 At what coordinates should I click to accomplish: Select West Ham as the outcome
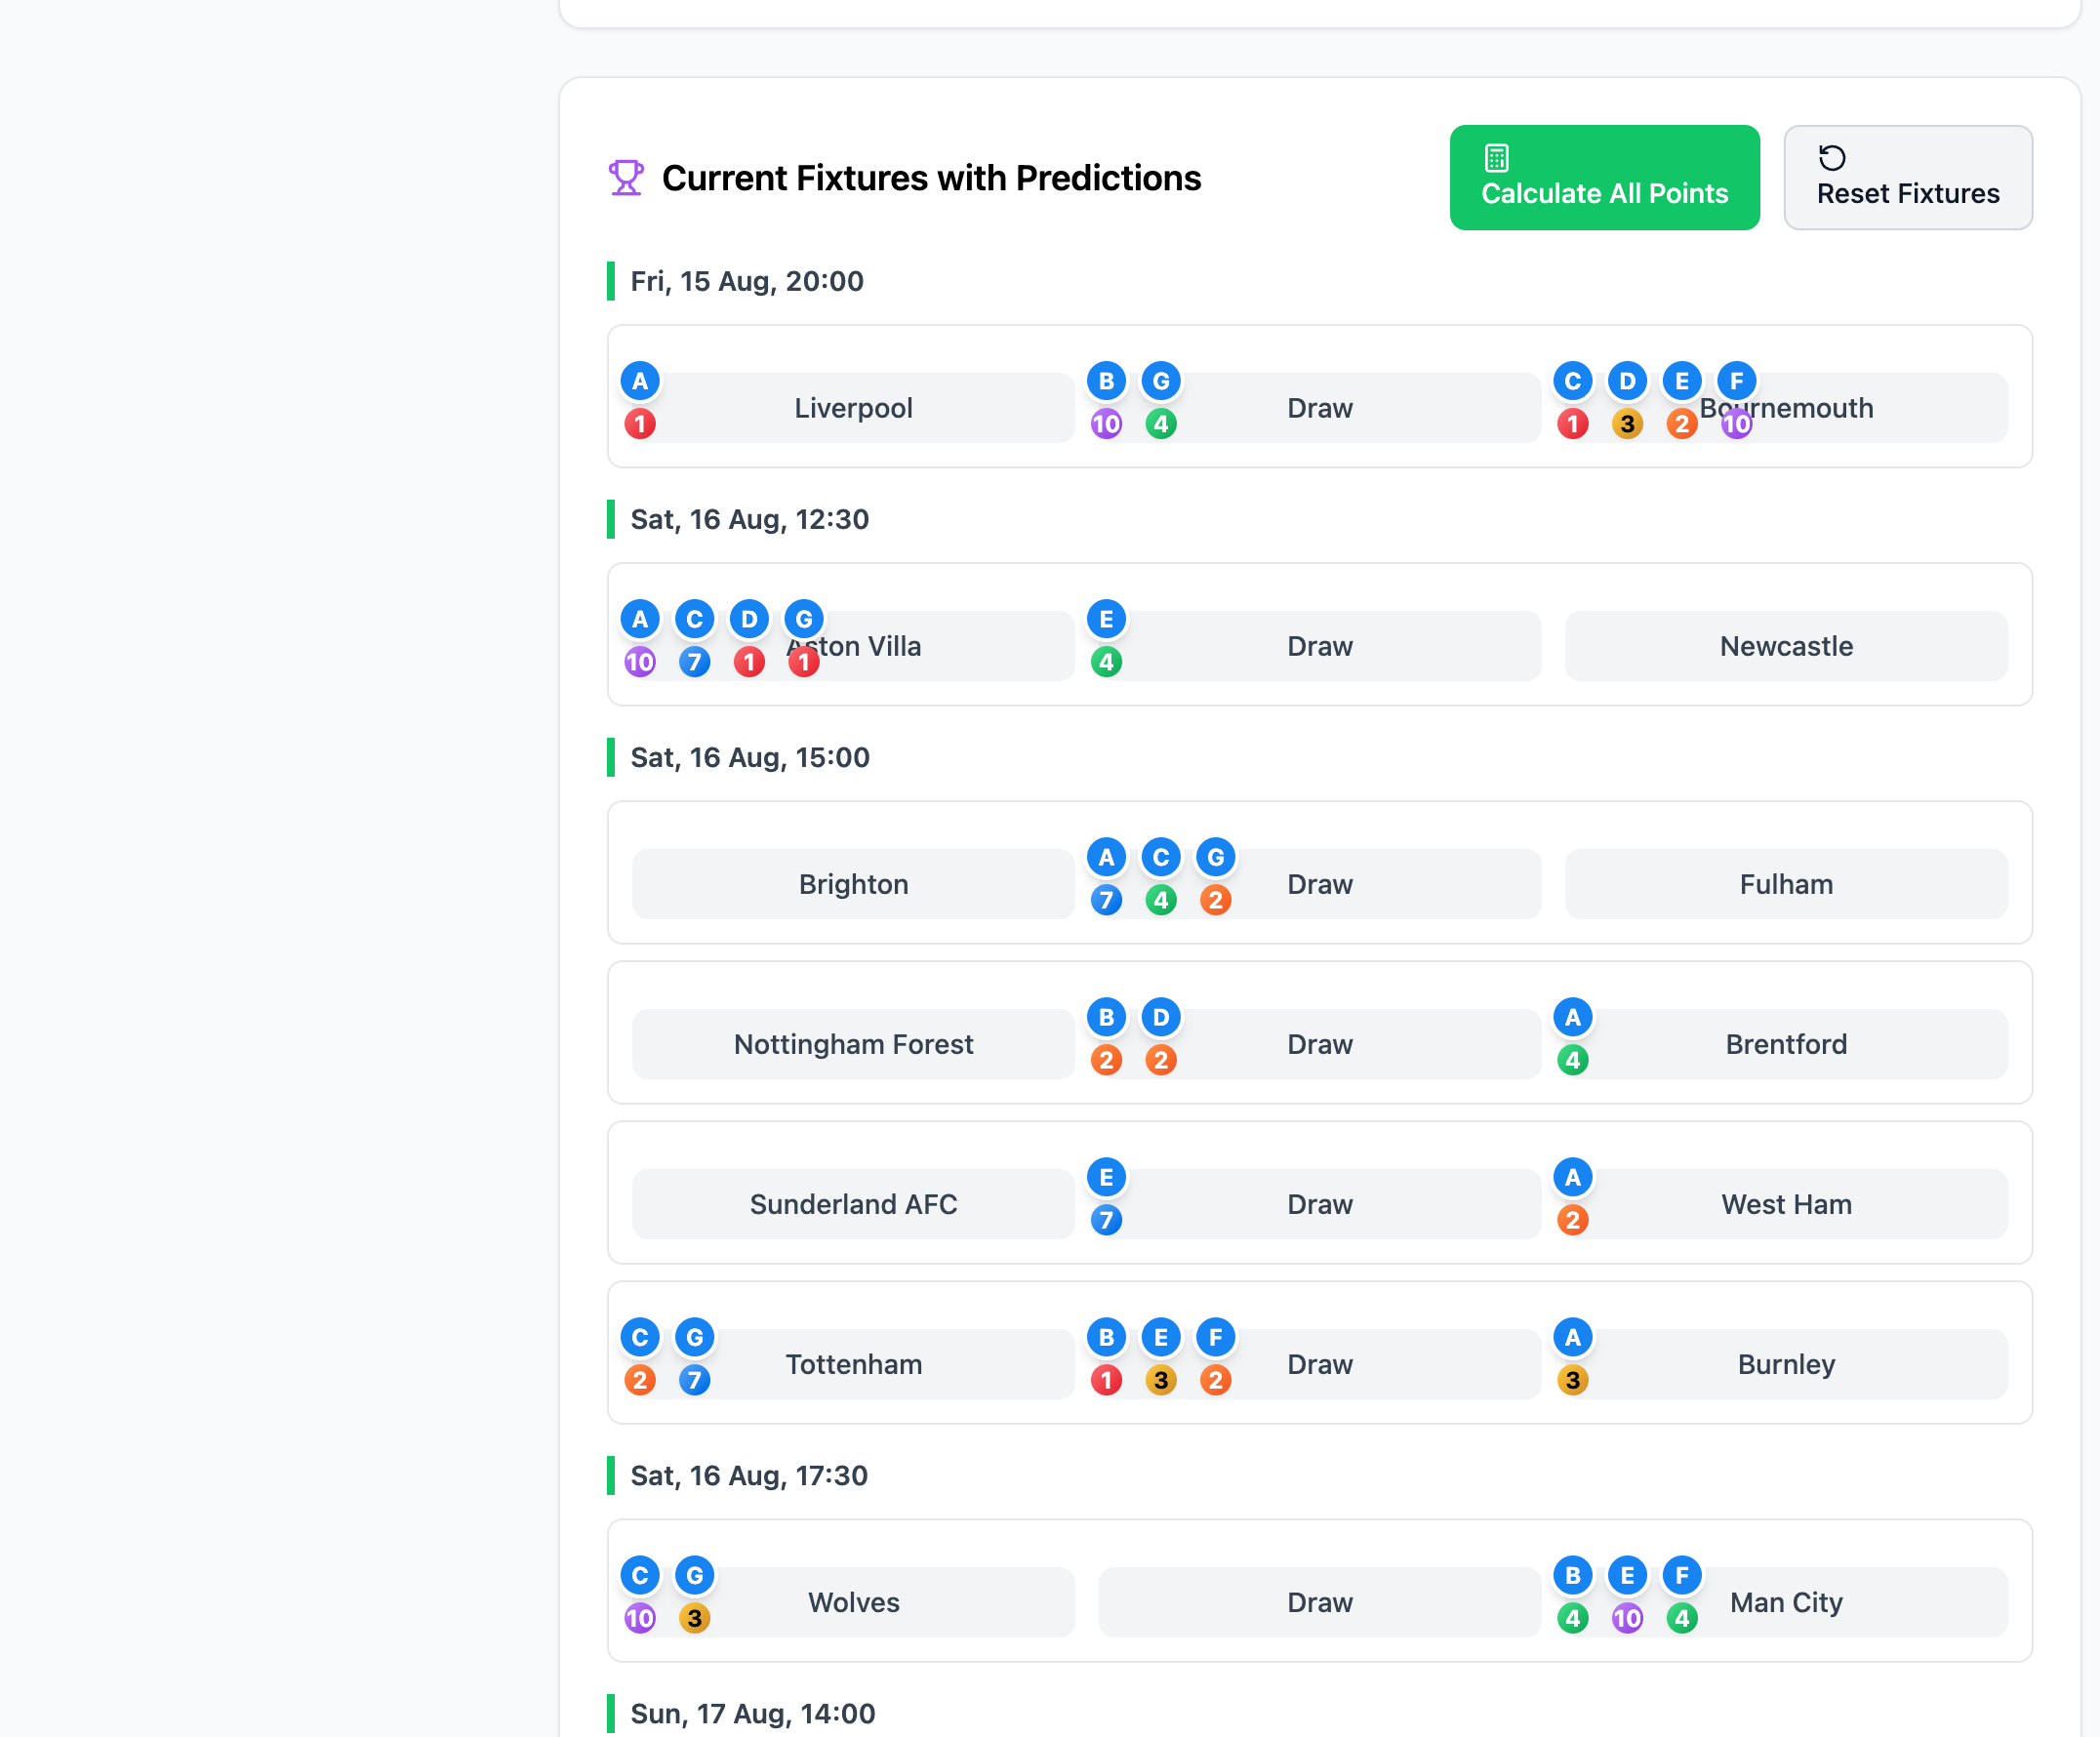click(1785, 1204)
